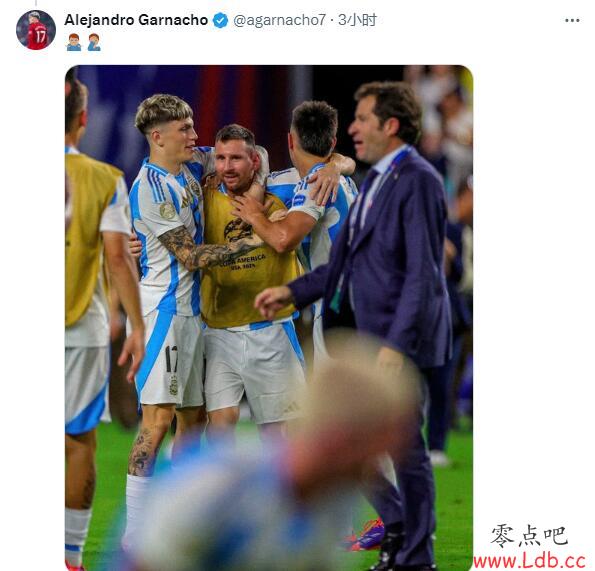595x571 pixels.
Task: Click the www.Ldb.cc watermark URL
Action: (530, 560)
